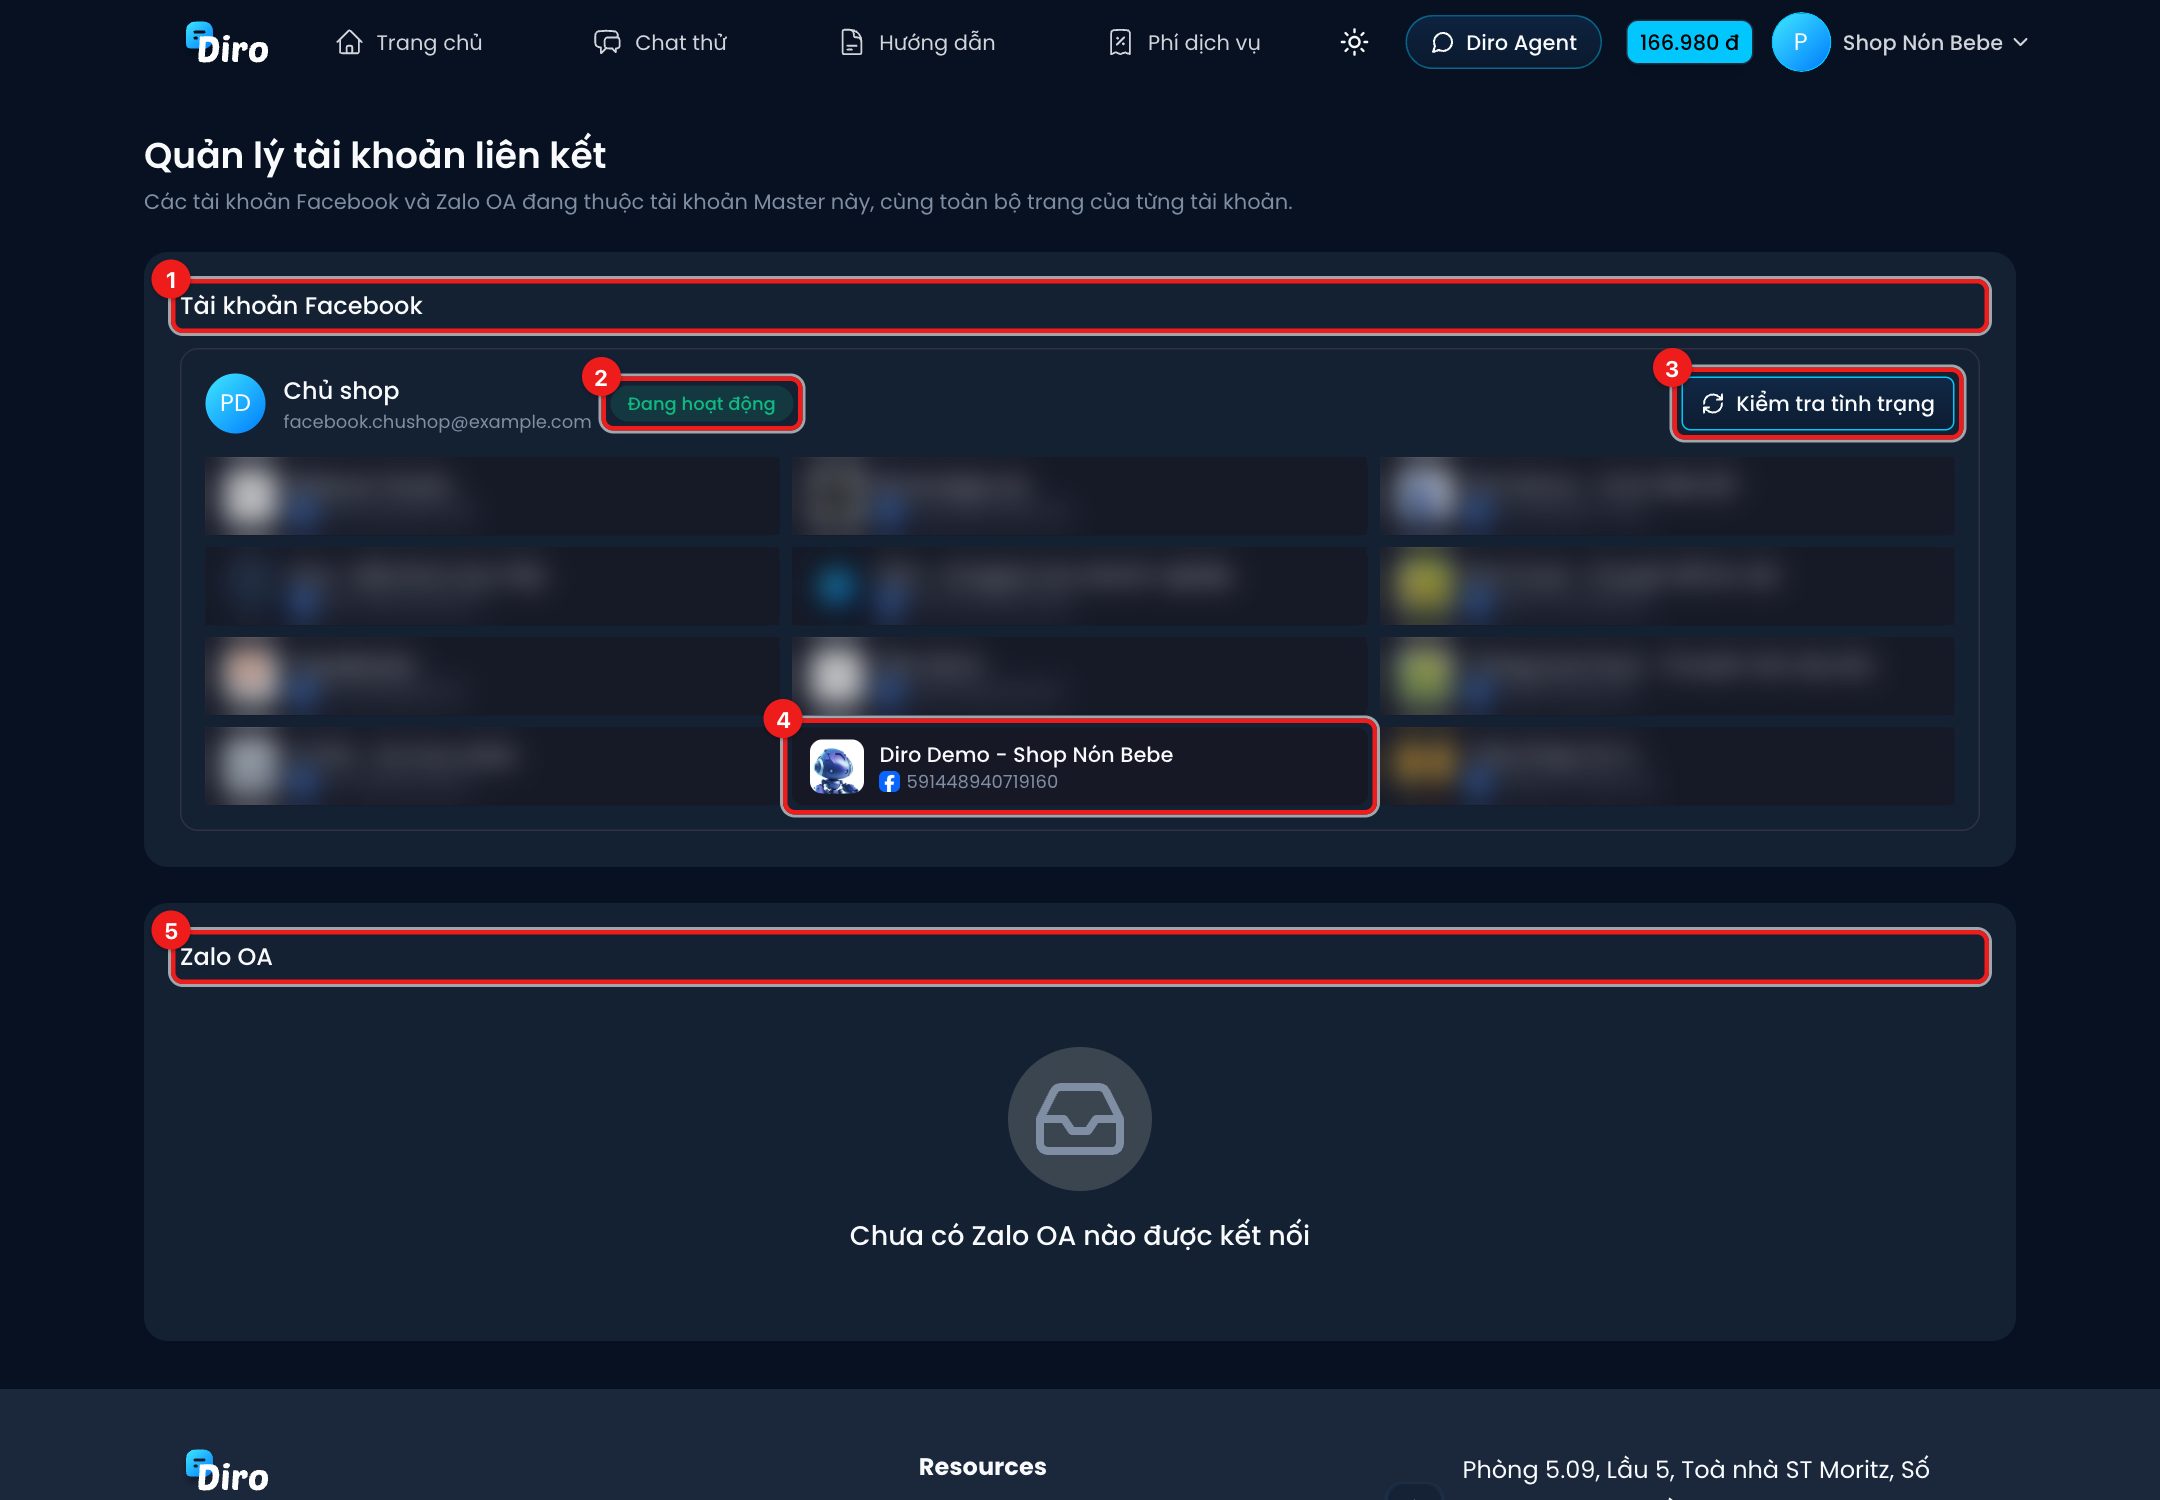Click the Diro logo in header
This screenshot has height=1500, width=2160.
click(227, 43)
